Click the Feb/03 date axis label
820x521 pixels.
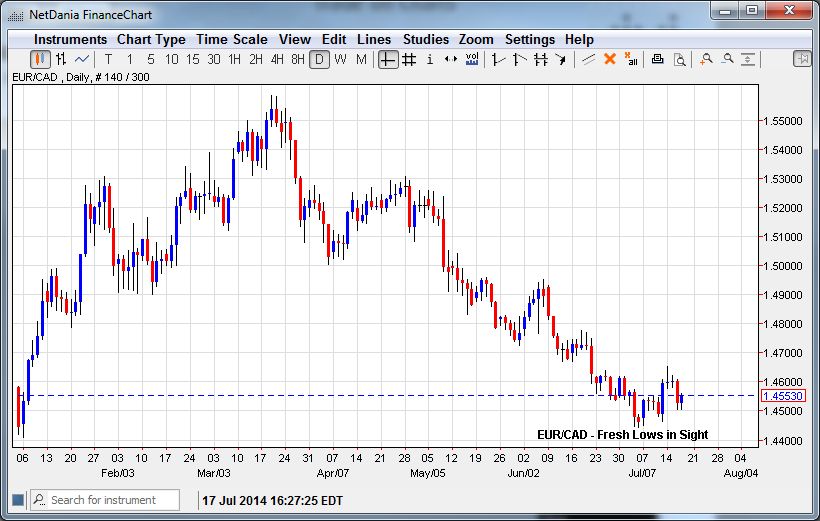[118, 473]
